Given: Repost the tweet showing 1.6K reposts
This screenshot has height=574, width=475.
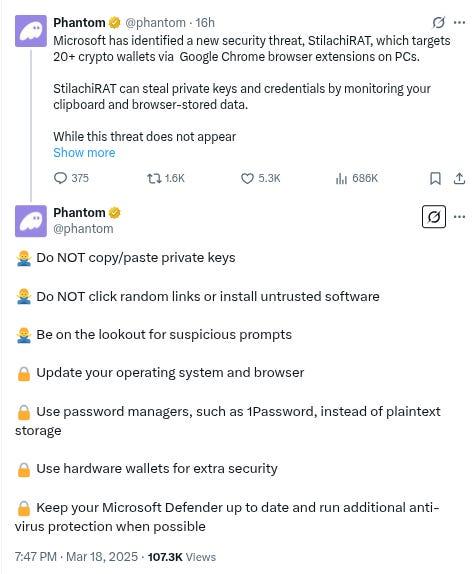Looking at the screenshot, I should tap(154, 178).
